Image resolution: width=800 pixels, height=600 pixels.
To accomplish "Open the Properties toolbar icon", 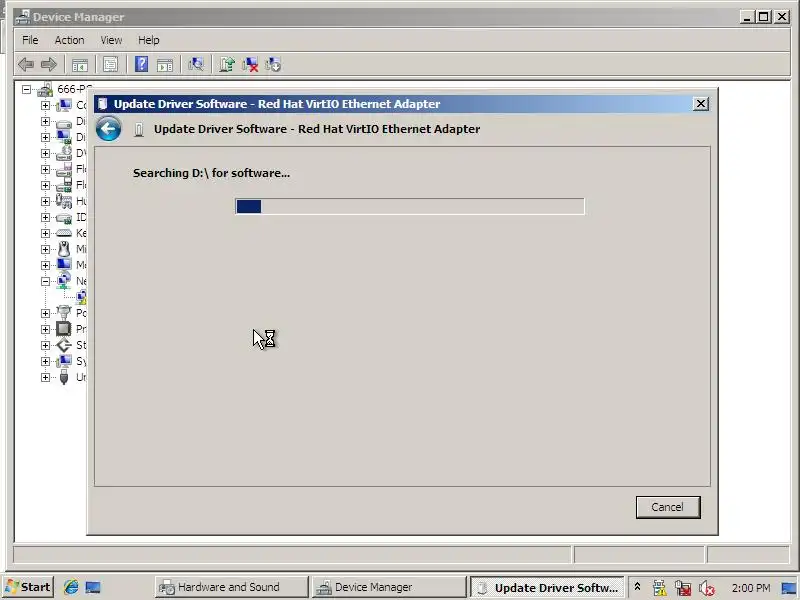I will [x=110, y=64].
